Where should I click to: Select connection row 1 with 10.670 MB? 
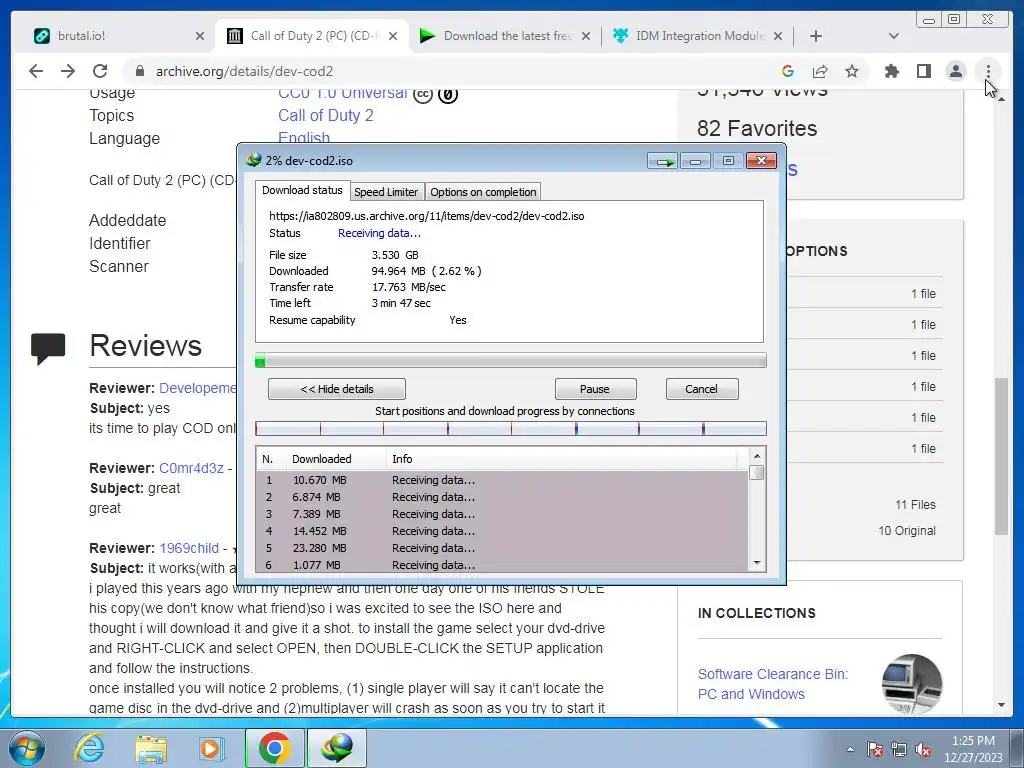503,480
